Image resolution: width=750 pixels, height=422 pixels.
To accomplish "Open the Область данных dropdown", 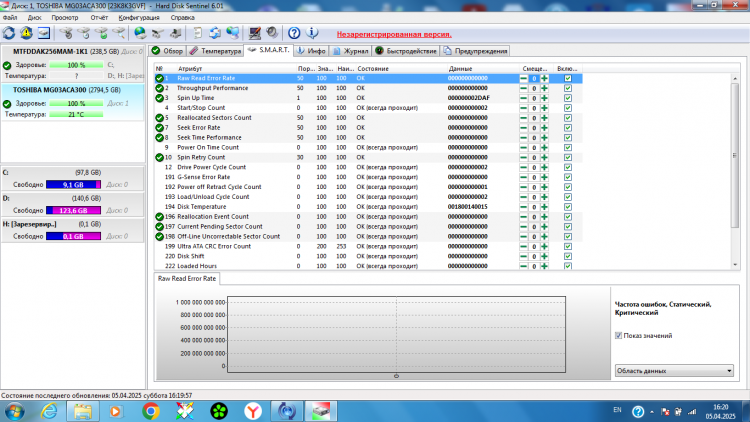I will (674, 371).
